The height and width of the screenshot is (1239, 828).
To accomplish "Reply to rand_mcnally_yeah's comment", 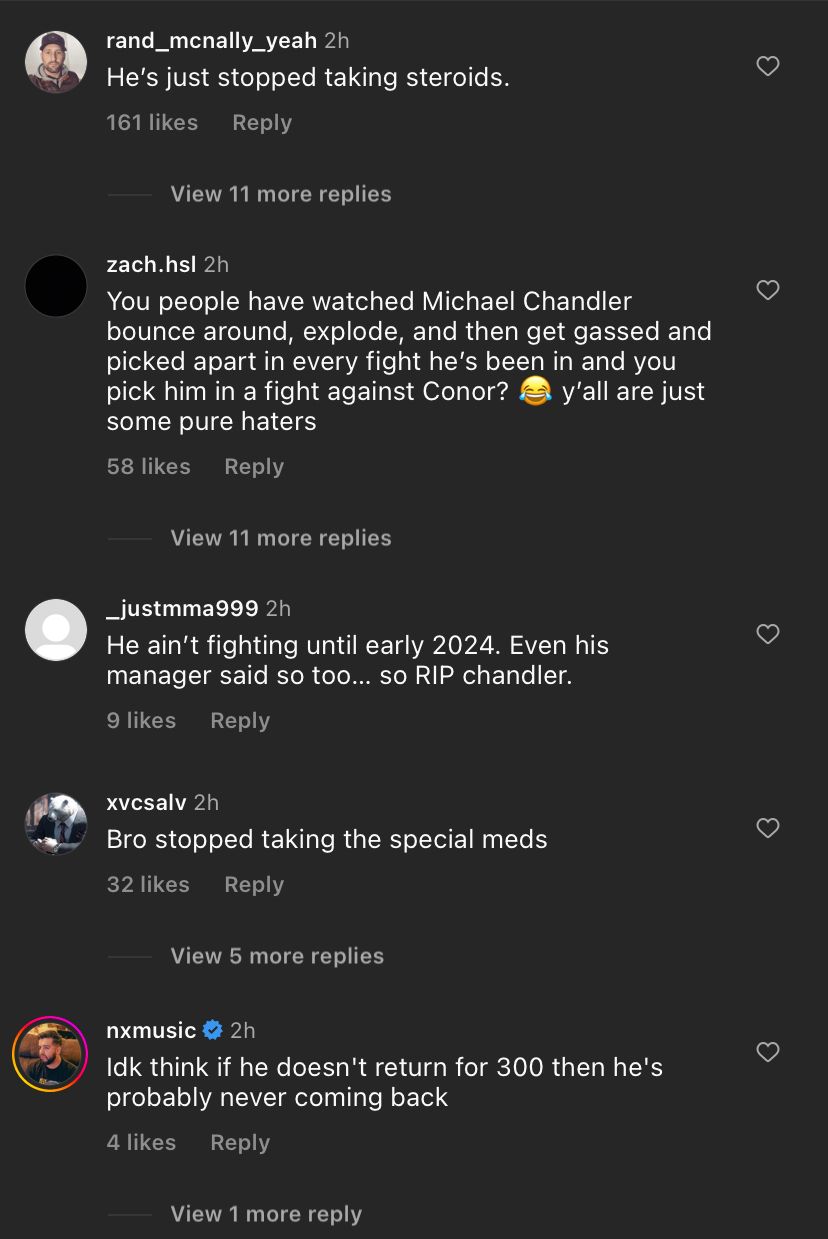I will point(262,123).
